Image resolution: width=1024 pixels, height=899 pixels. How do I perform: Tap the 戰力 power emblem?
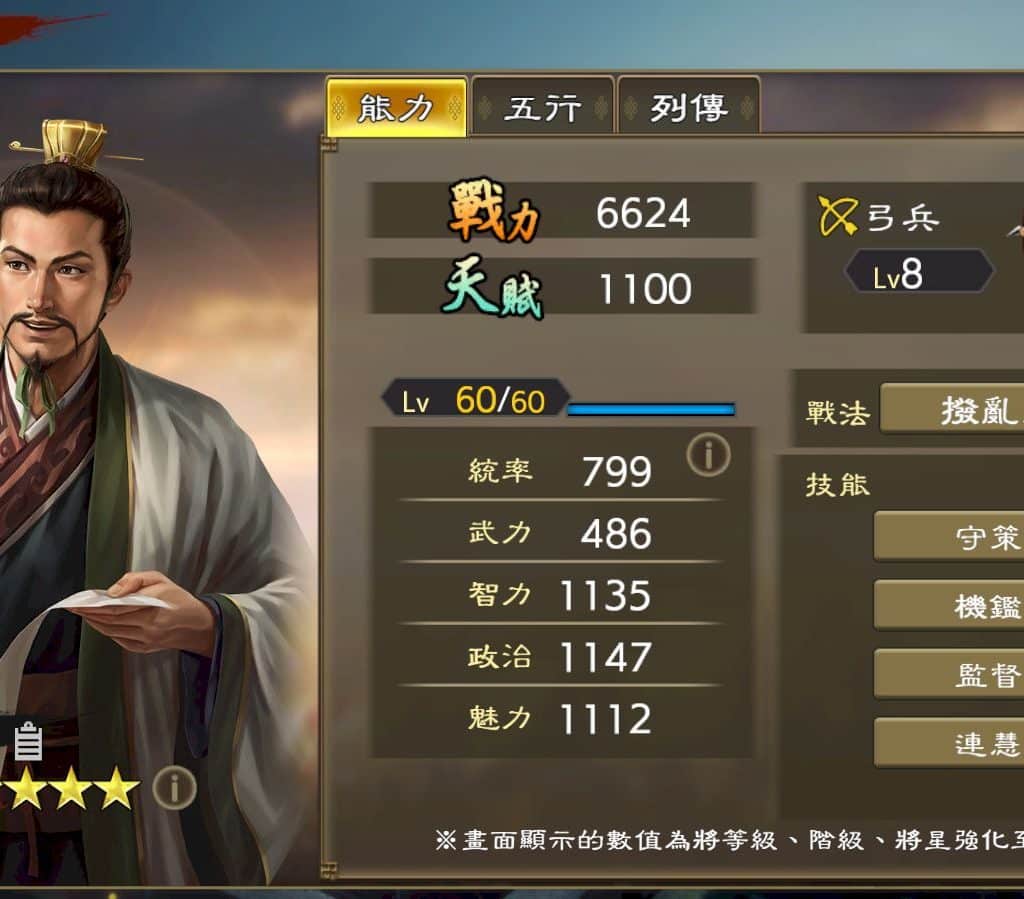tap(494, 210)
